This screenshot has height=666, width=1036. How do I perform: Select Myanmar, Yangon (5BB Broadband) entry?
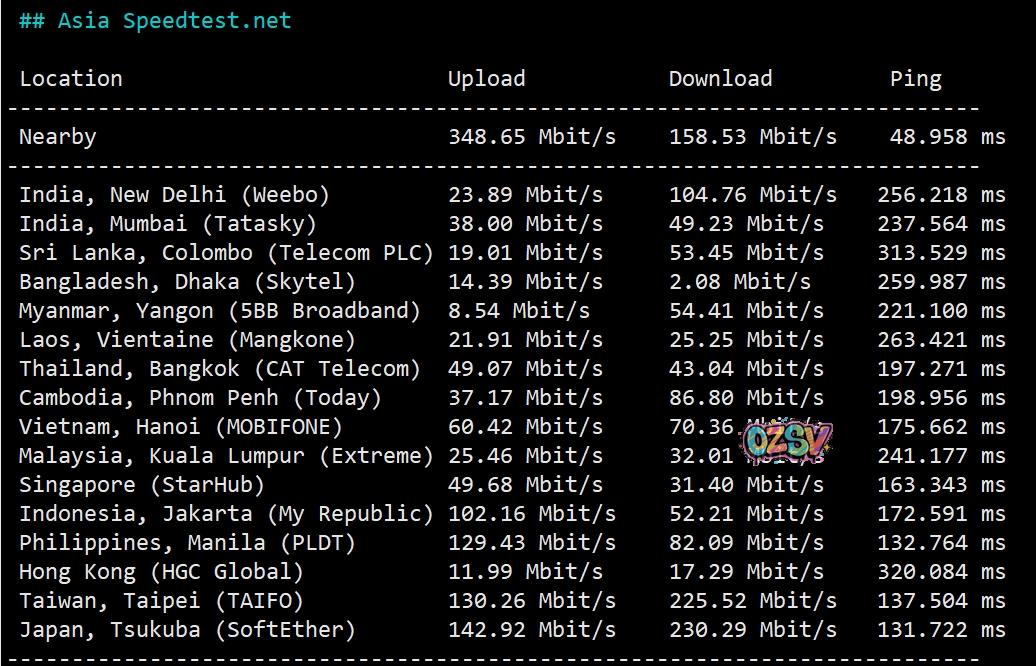tap(219, 311)
